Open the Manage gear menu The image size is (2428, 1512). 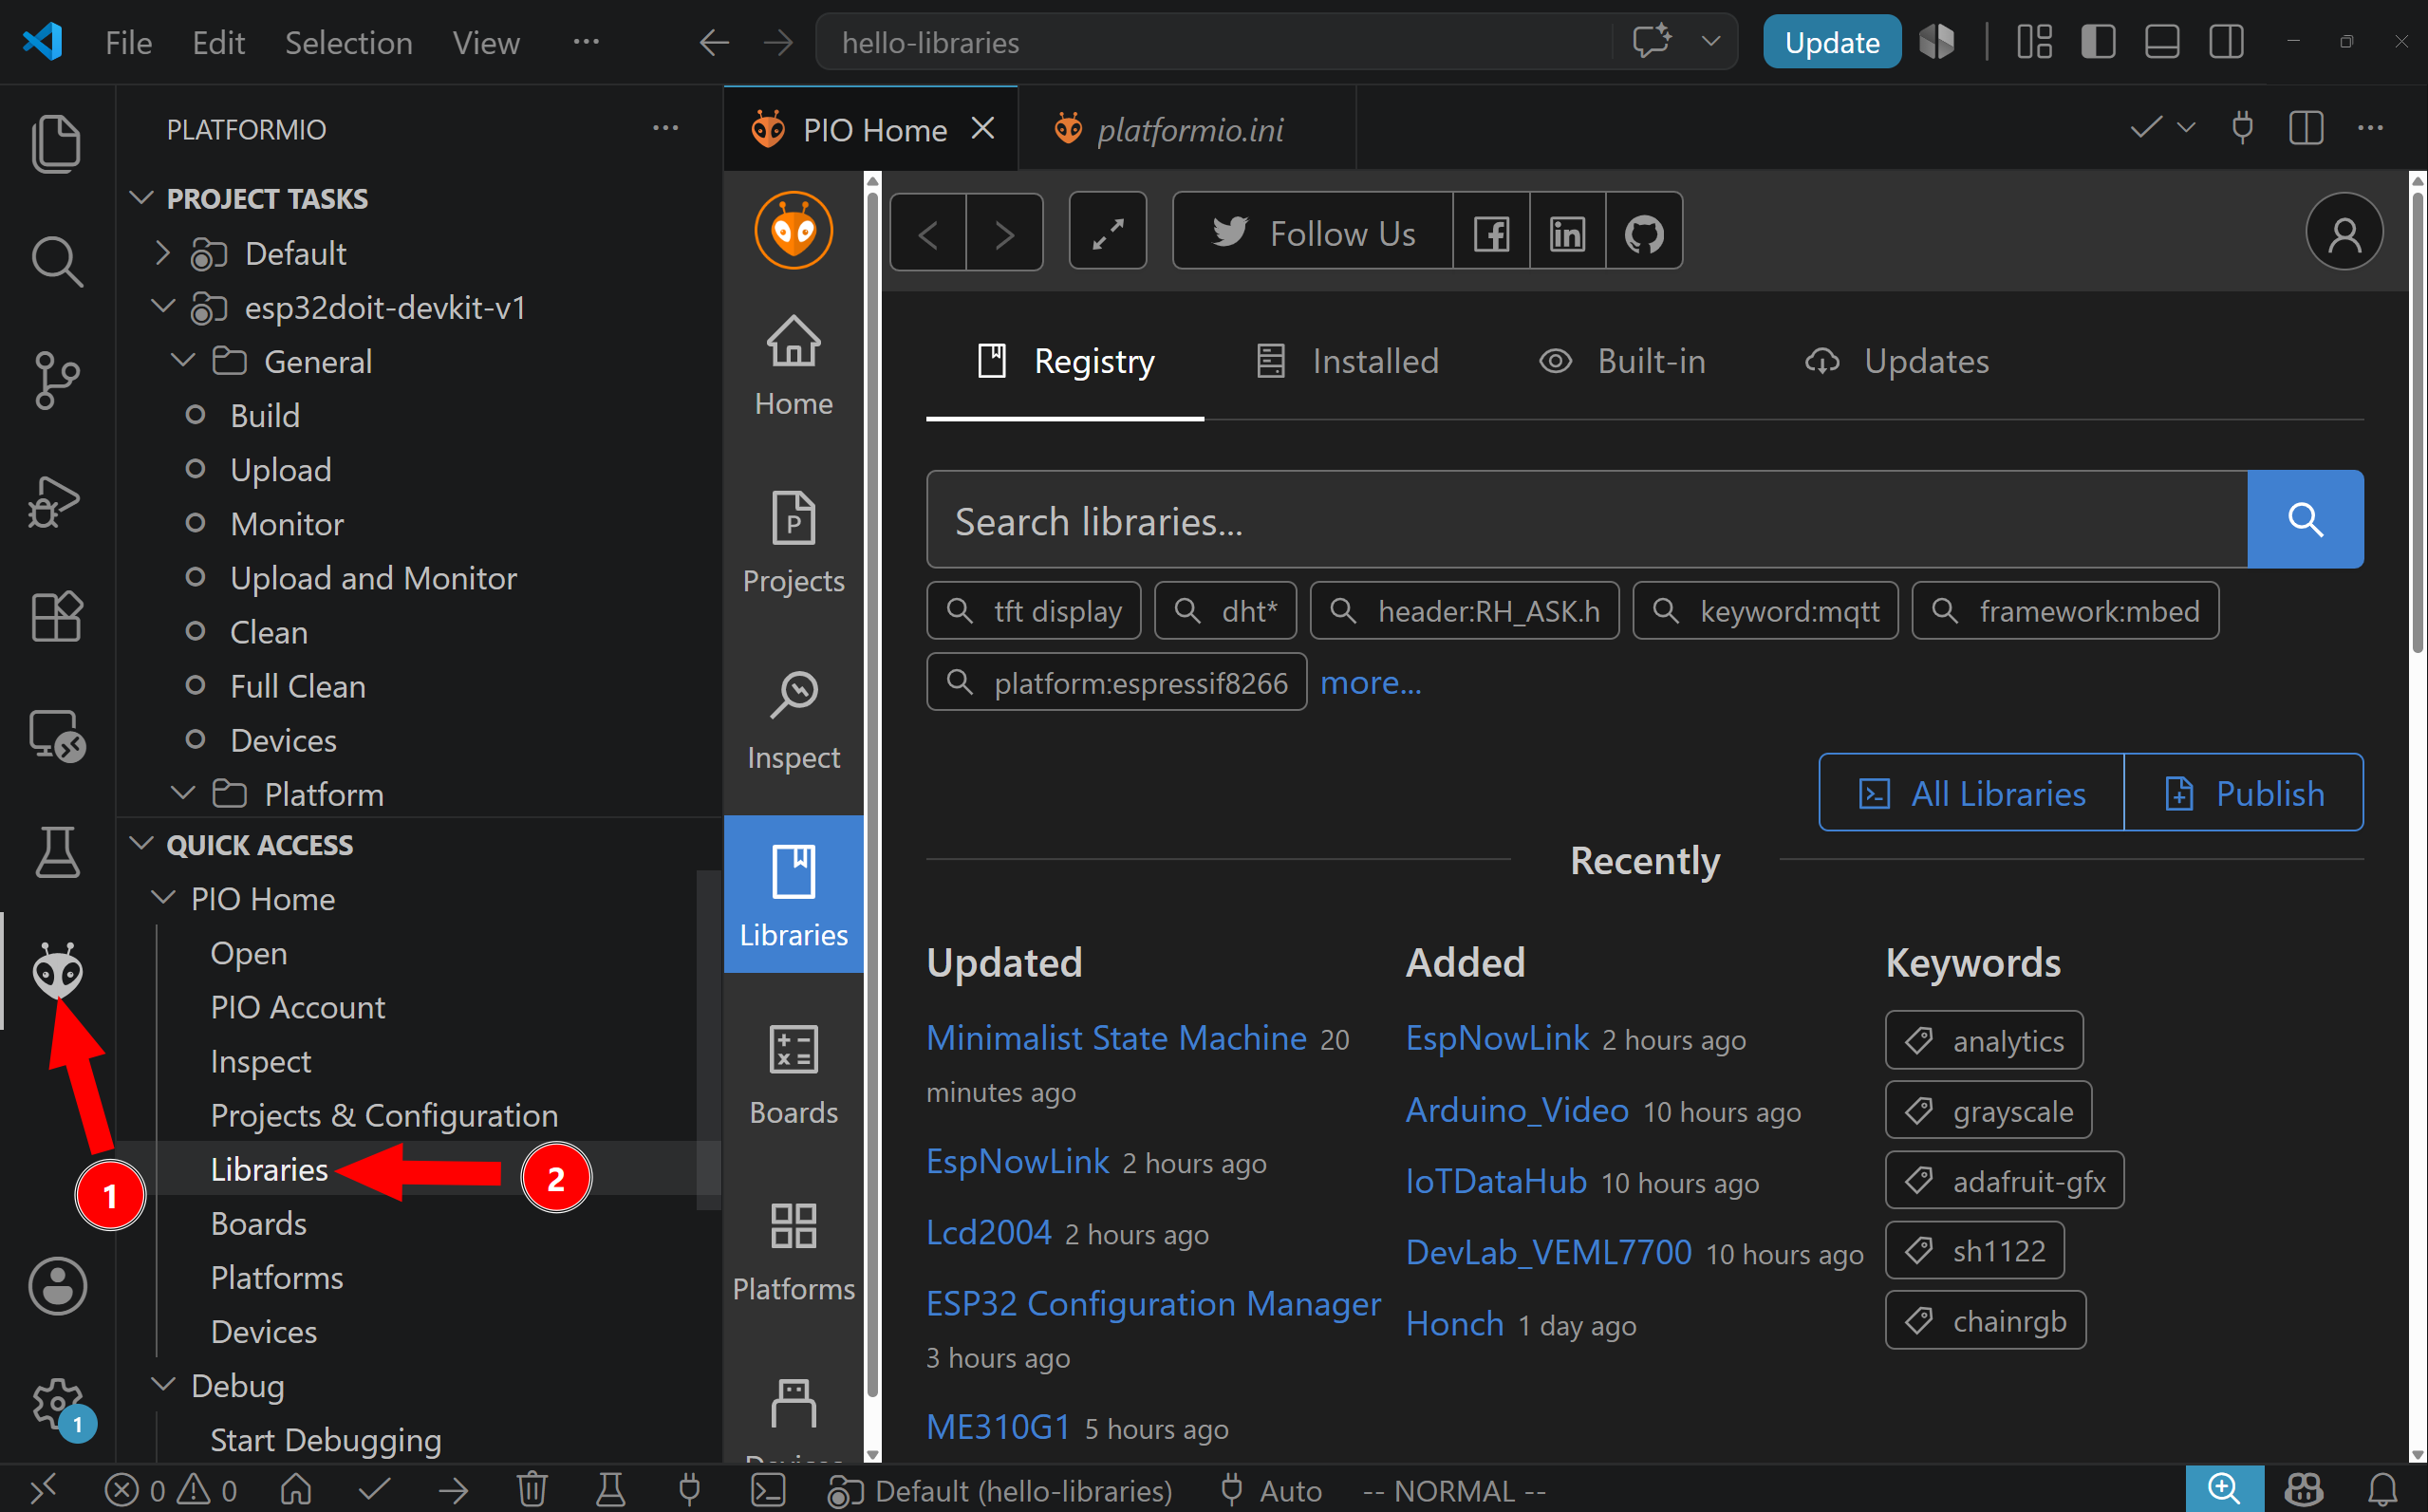[x=58, y=1405]
